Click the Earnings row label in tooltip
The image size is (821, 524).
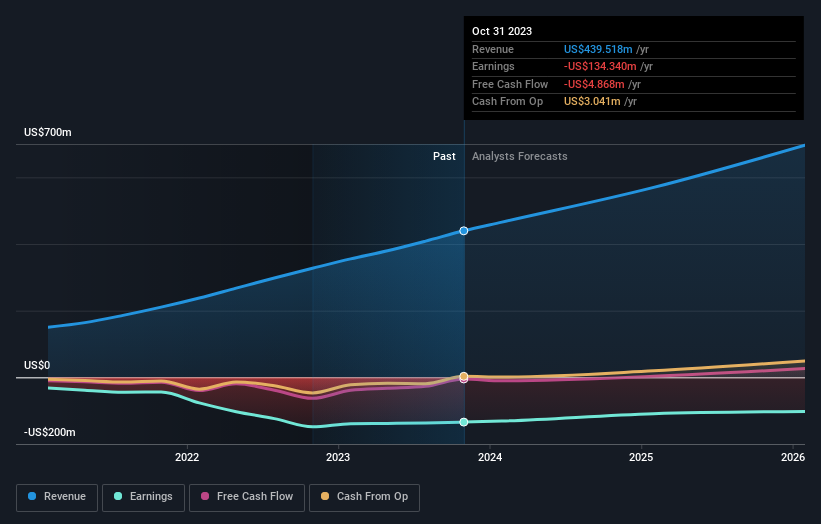coord(493,66)
